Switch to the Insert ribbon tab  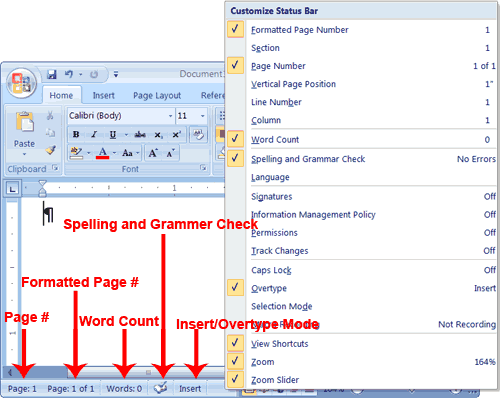103,96
